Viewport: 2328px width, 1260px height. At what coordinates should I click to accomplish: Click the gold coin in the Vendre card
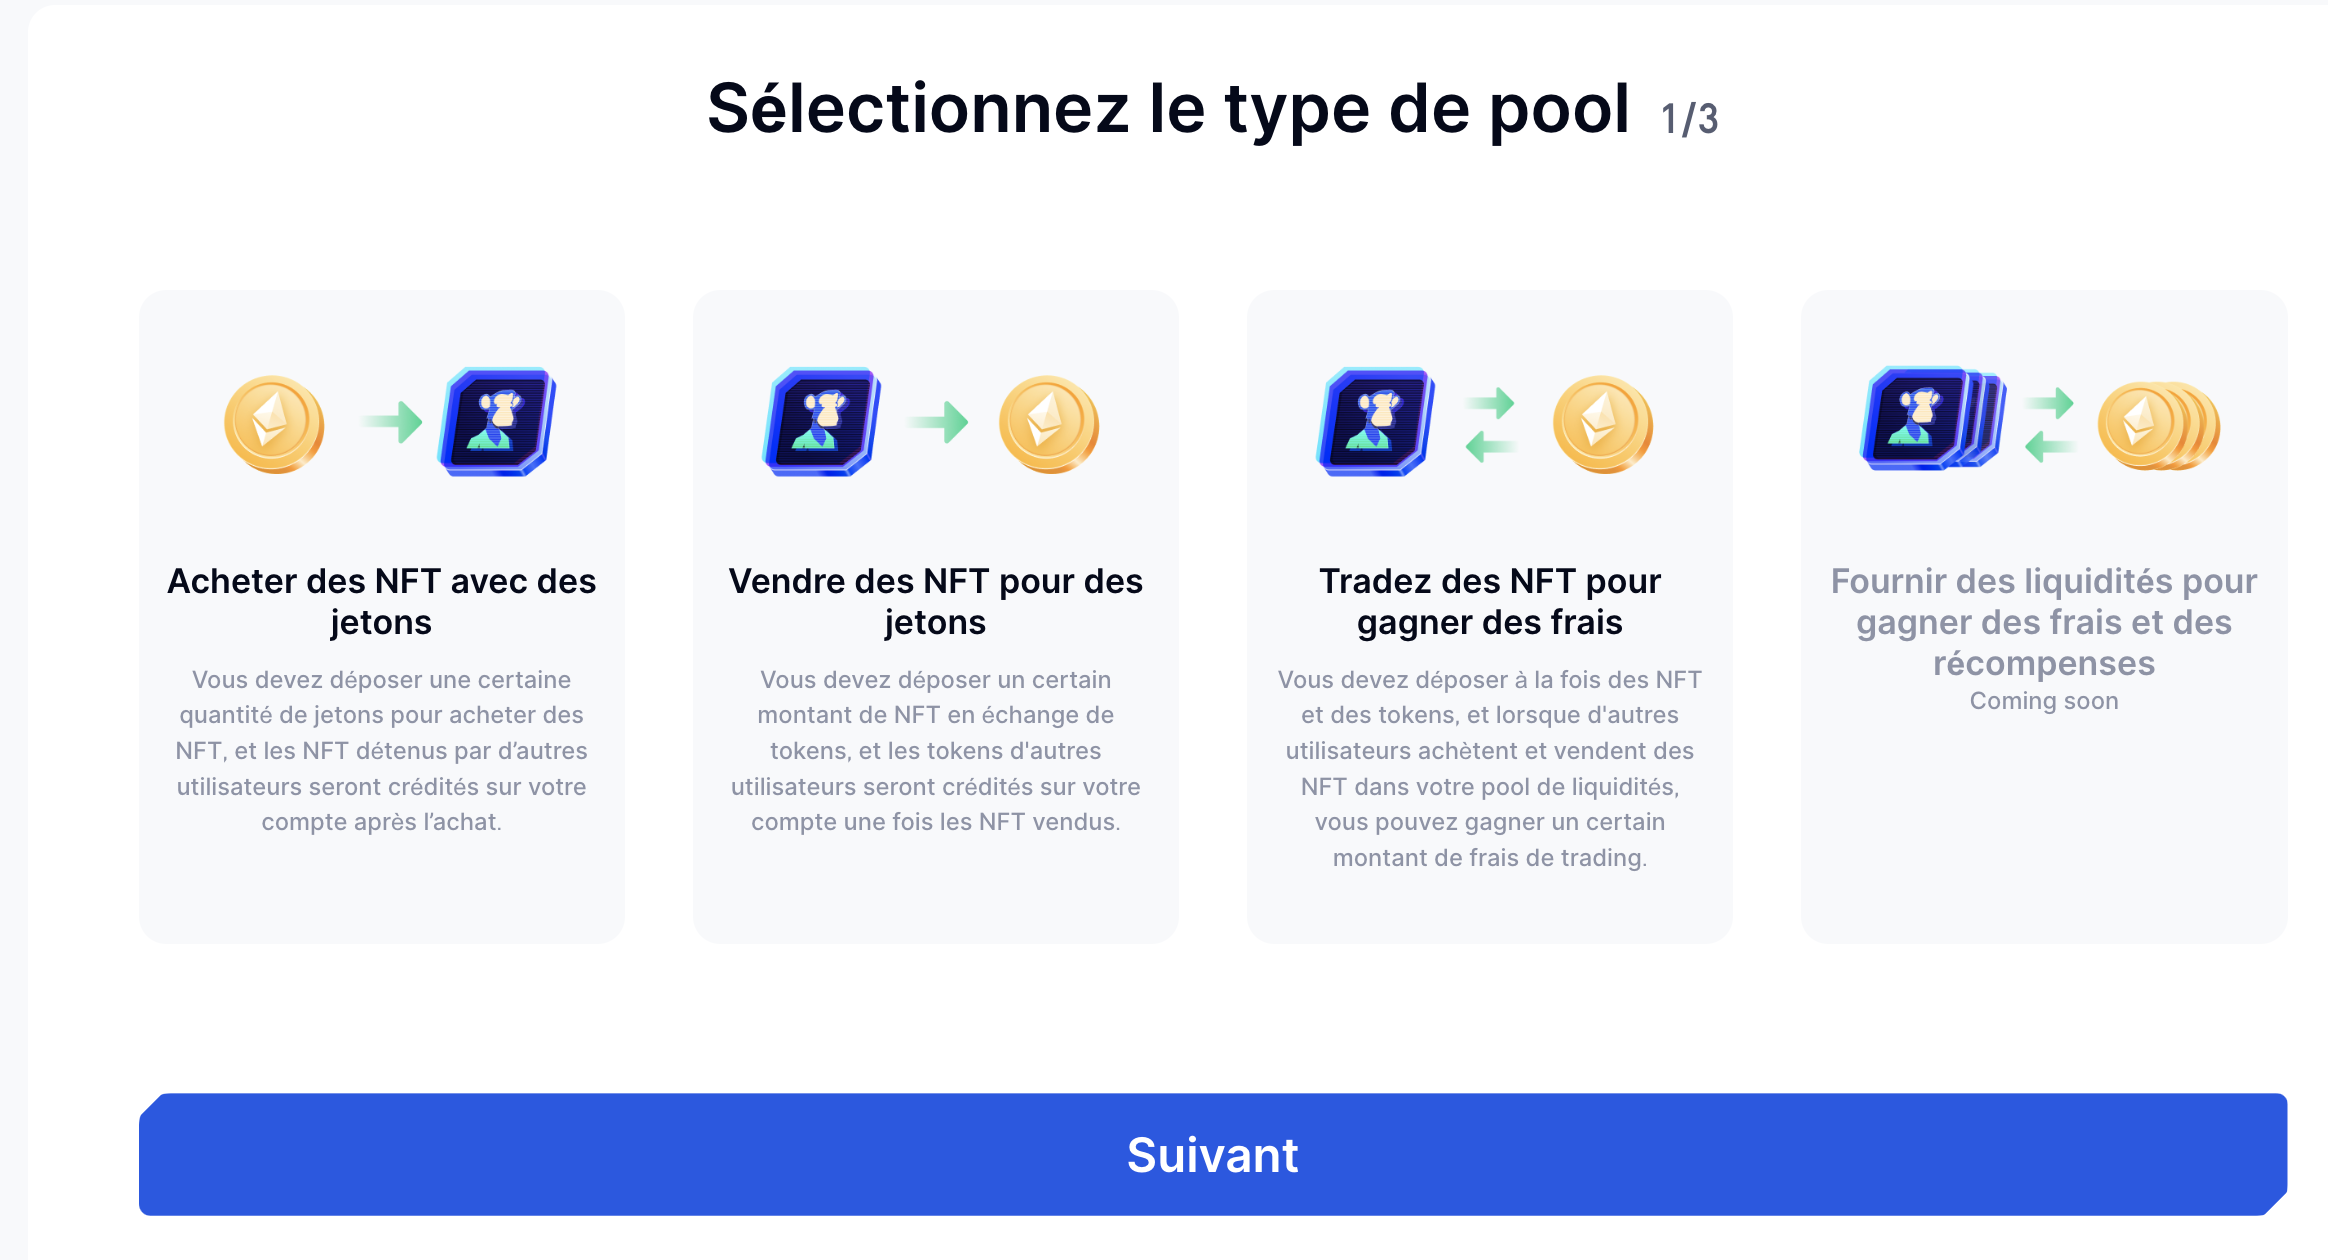click(x=1049, y=424)
